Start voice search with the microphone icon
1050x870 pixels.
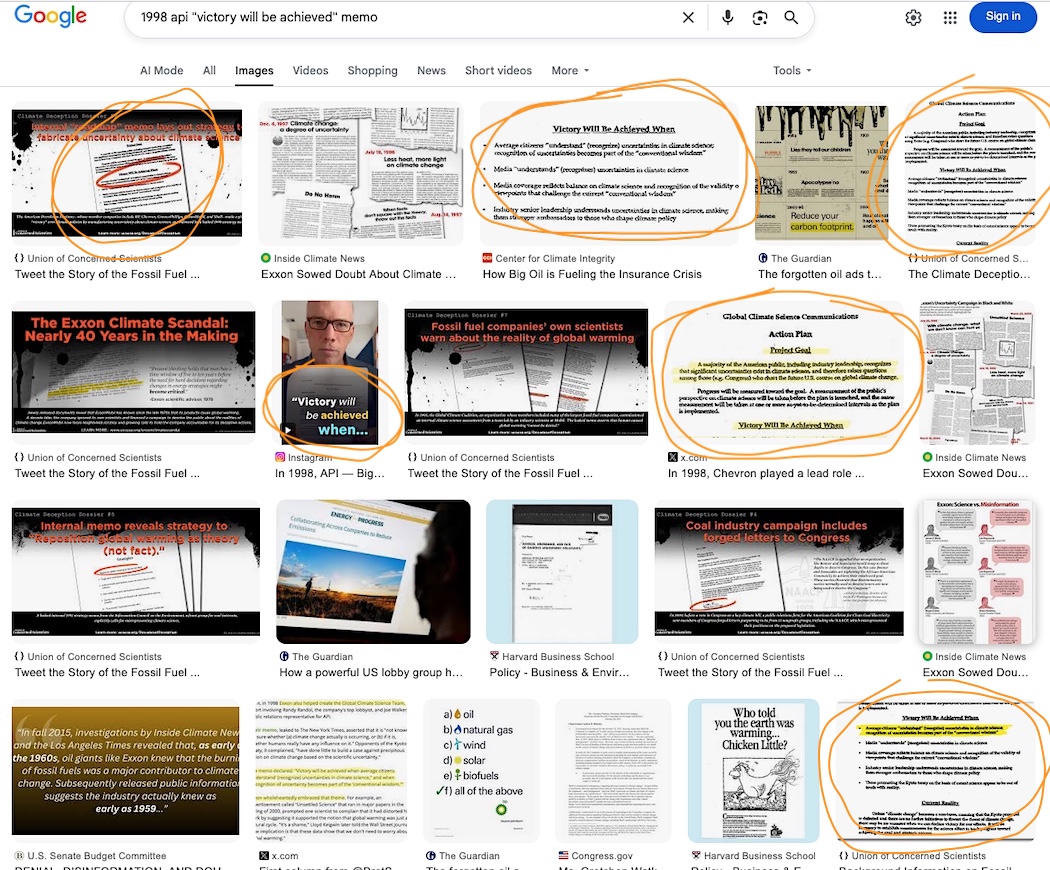(x=728, y=18)
